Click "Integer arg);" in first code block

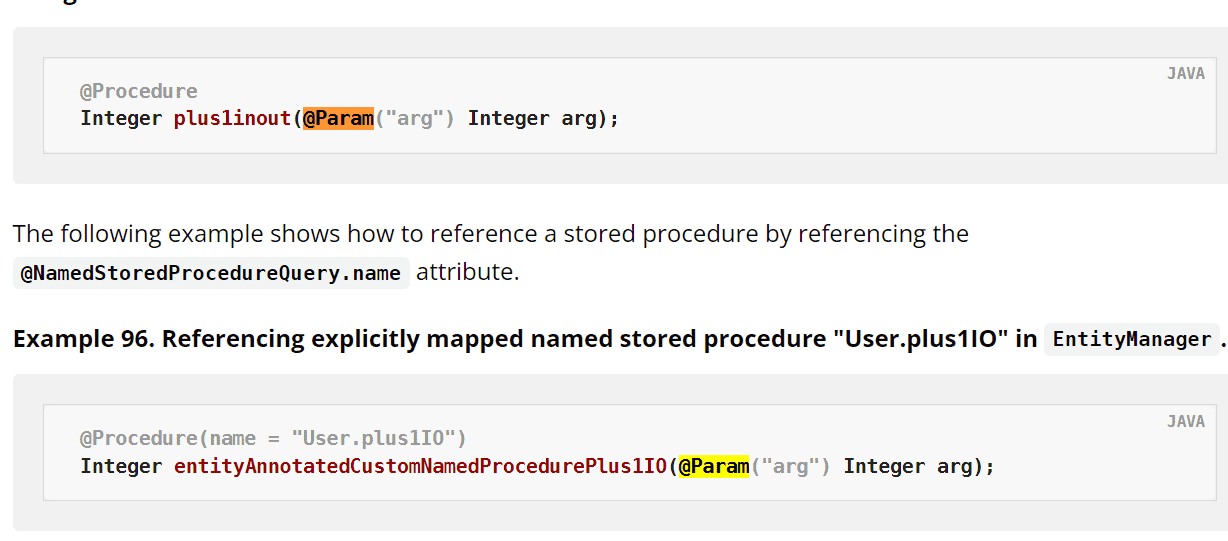pyautogui.click(x=544, y=118)
